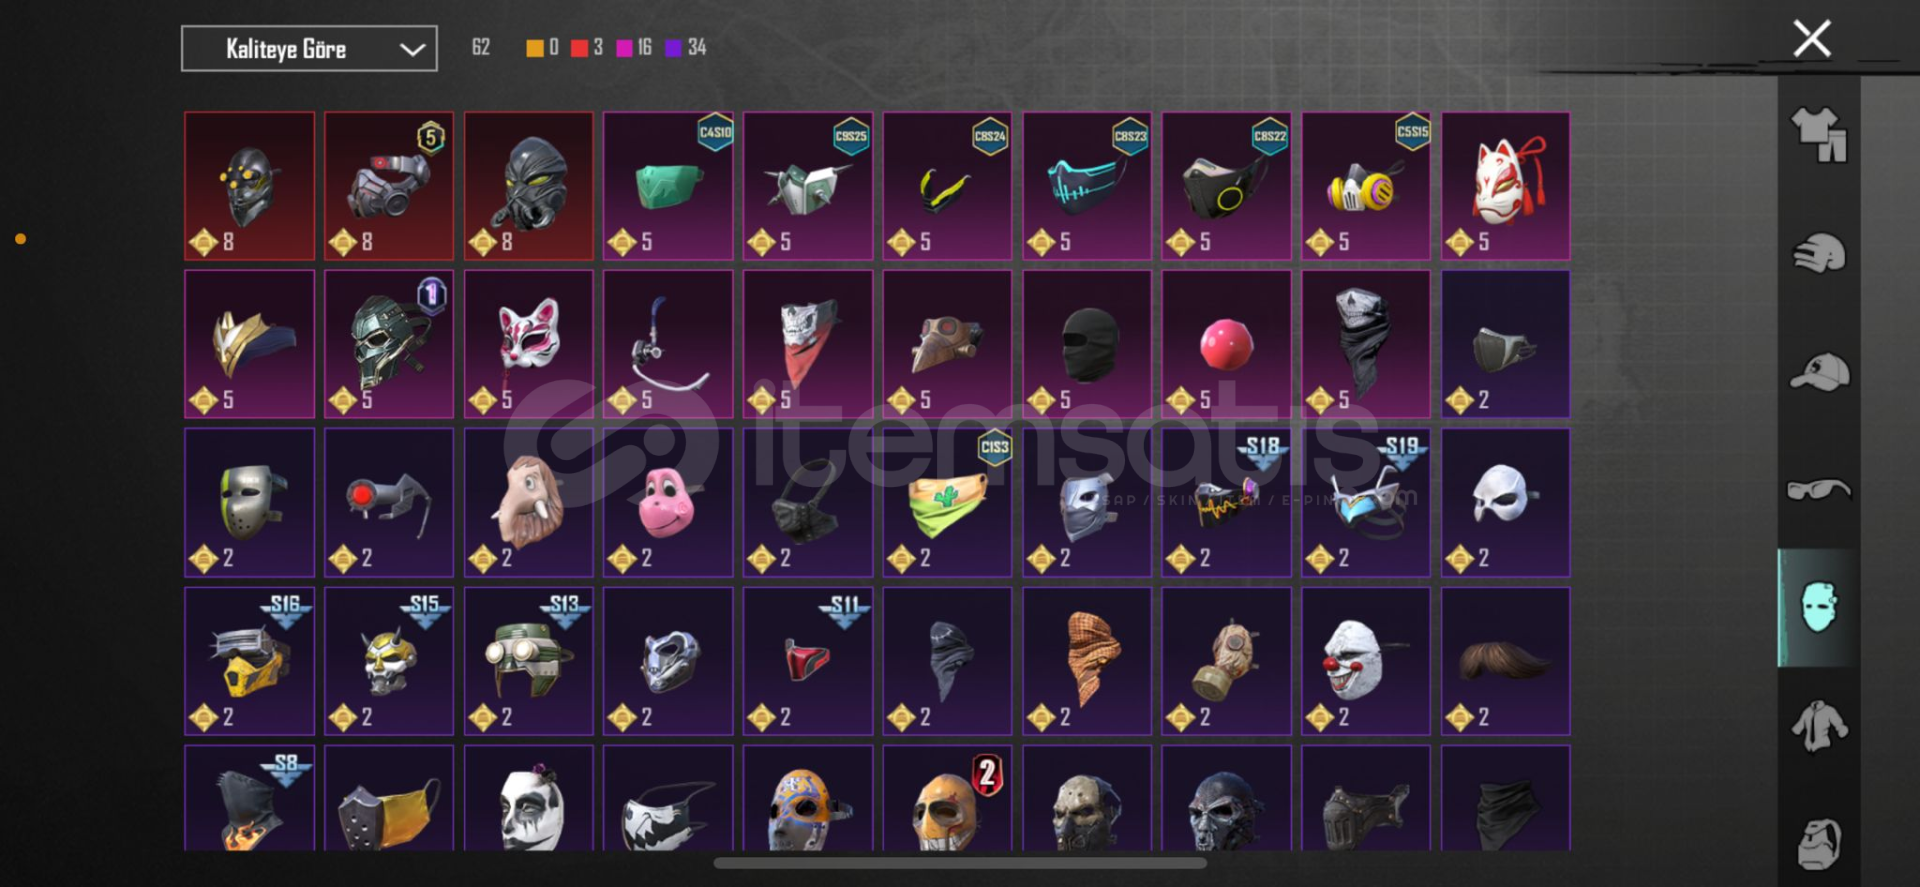This screenshot has width=1920, height=887.
Task: Open the sunglasses category icon
Action: tap(1819, 489)
